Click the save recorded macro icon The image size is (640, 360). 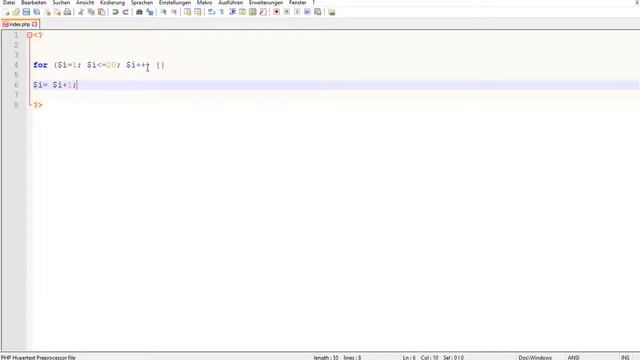317,12
